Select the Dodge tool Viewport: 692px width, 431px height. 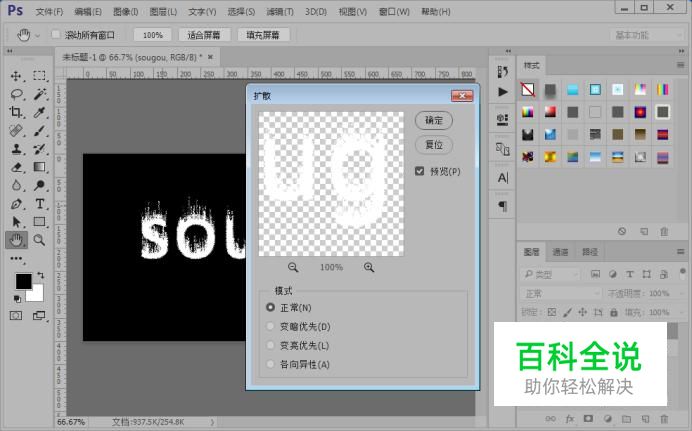[x=39, y=185]
